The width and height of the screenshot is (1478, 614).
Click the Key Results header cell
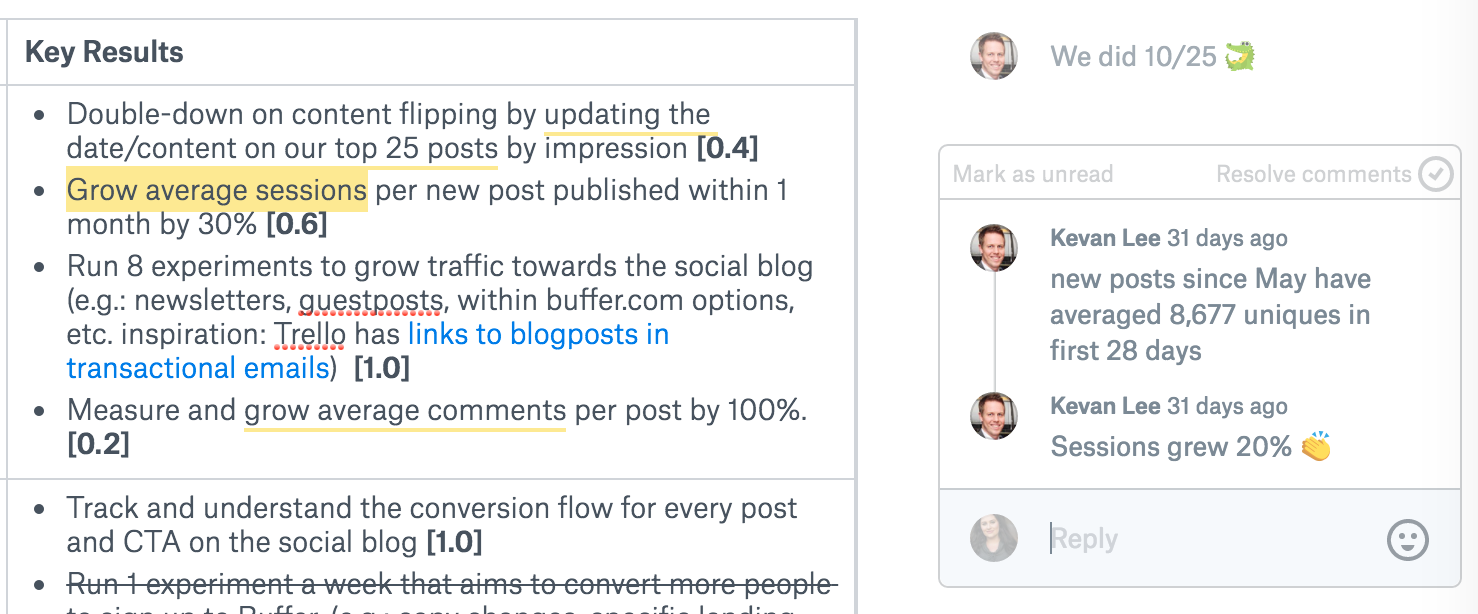(431, 52)
